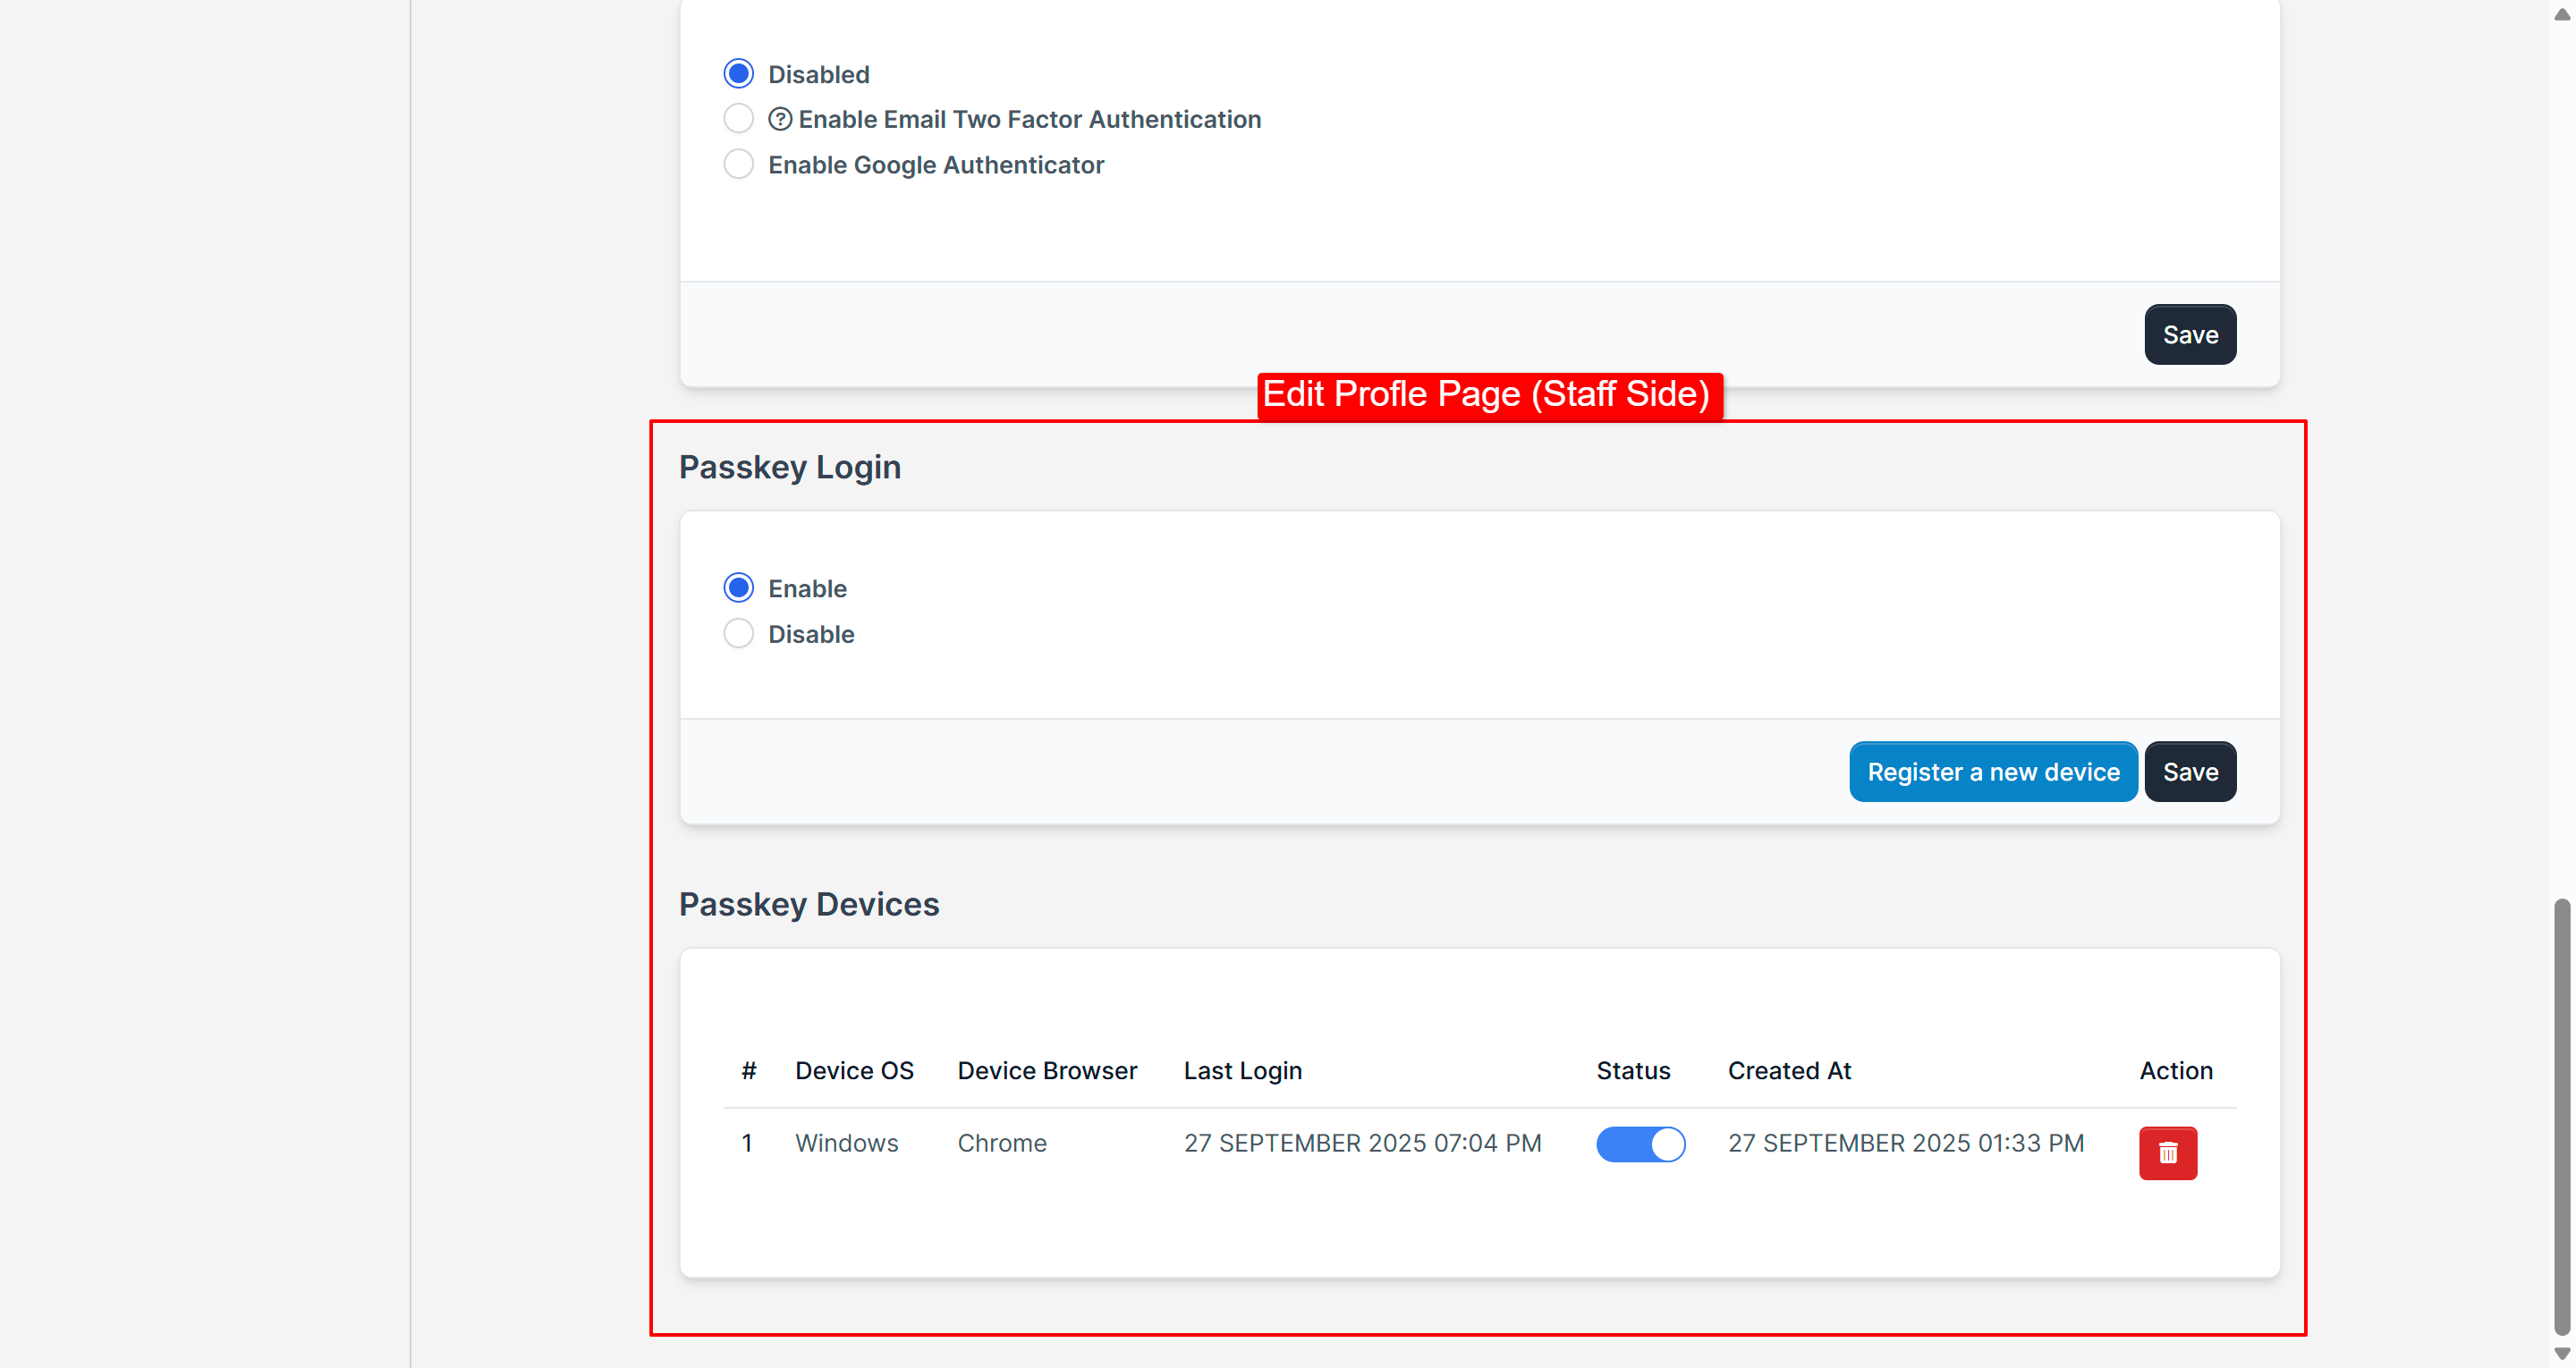Click the Passkey Devices heading
The width and height of the screenshot is (2576, 1368).
click(808, 904)
